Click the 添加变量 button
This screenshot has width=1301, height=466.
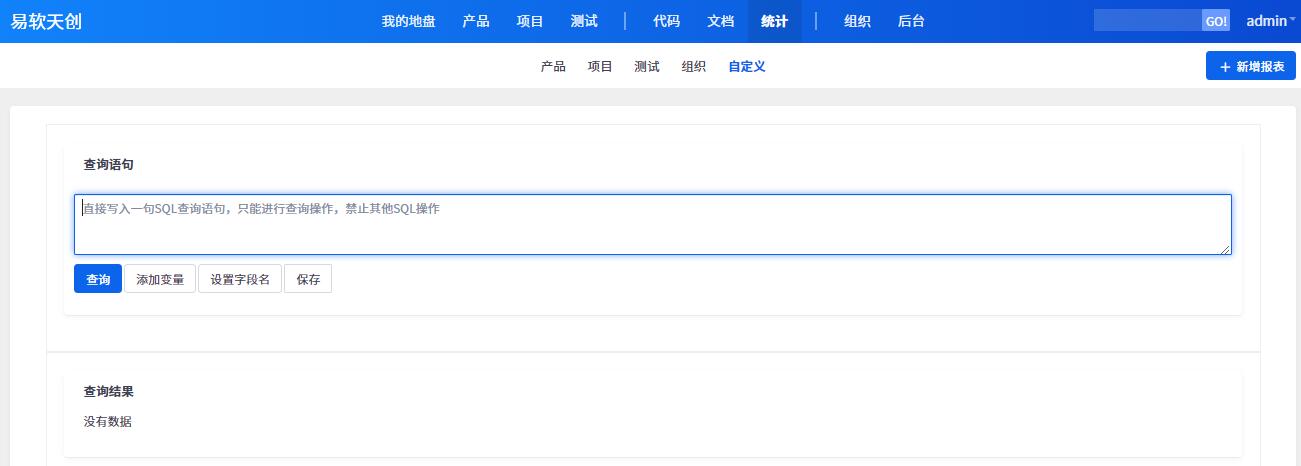coord(160,280)
